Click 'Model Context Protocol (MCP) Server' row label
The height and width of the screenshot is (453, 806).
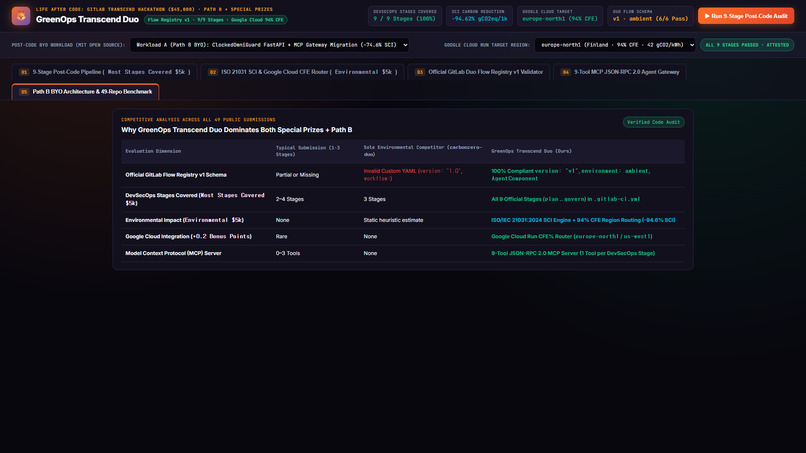point(173,253)
